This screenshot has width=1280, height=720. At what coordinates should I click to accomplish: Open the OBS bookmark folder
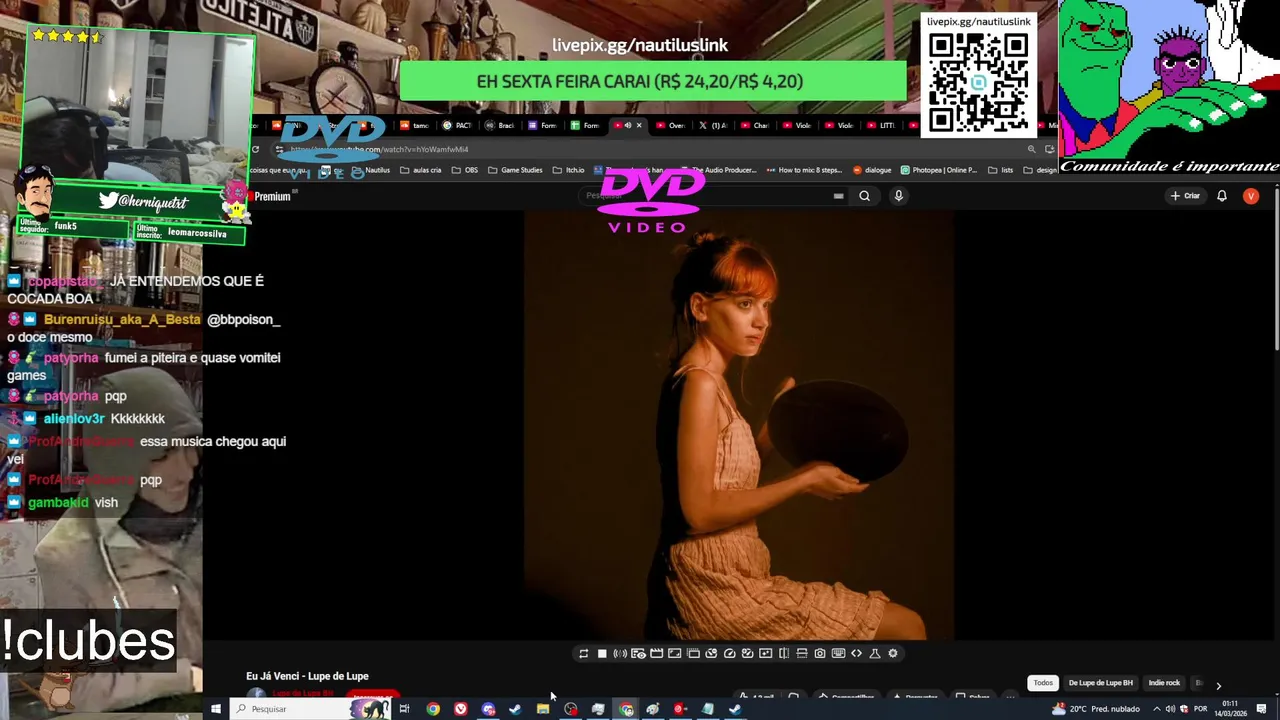(465, 170)
